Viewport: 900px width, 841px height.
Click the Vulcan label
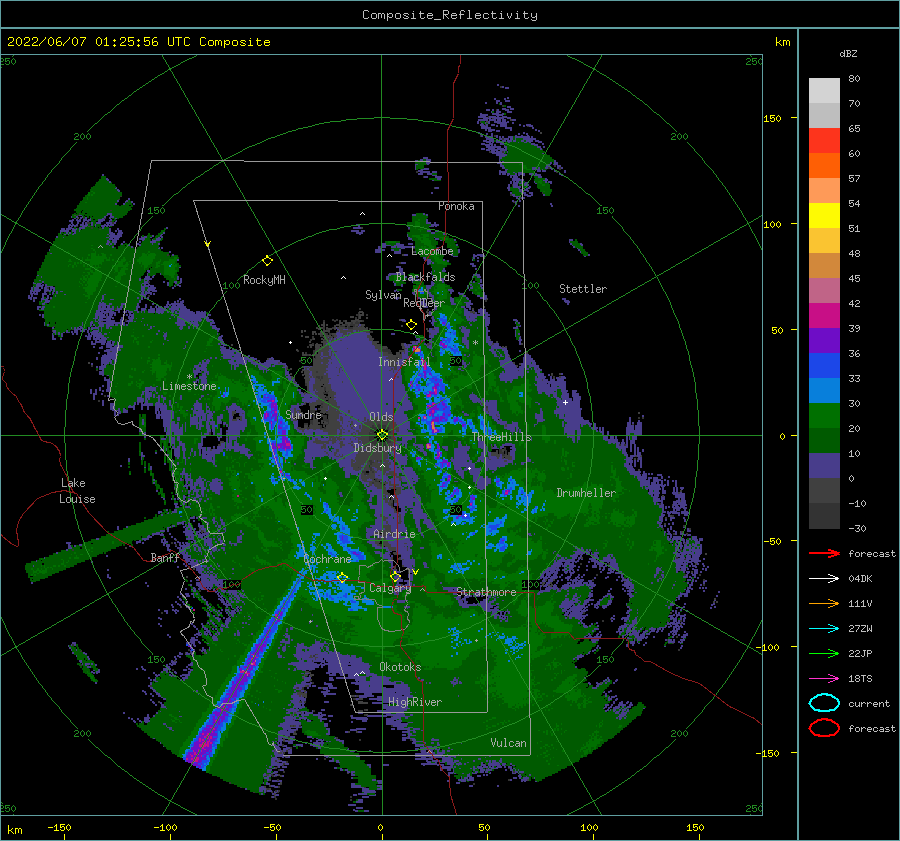[509, 743]
